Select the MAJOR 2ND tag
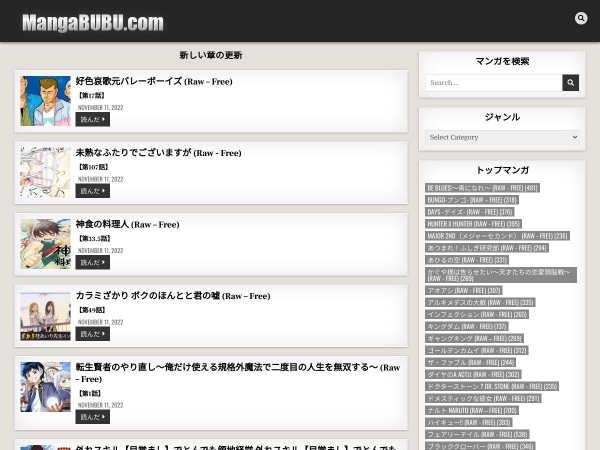Image resolution: width=600 pixels, height=450 pixels. pos(497,236)
